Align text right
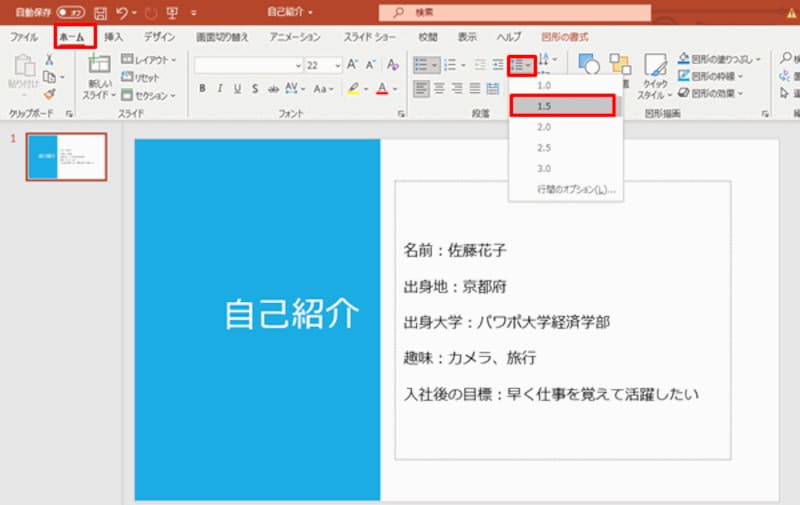 tap(457, 89)
